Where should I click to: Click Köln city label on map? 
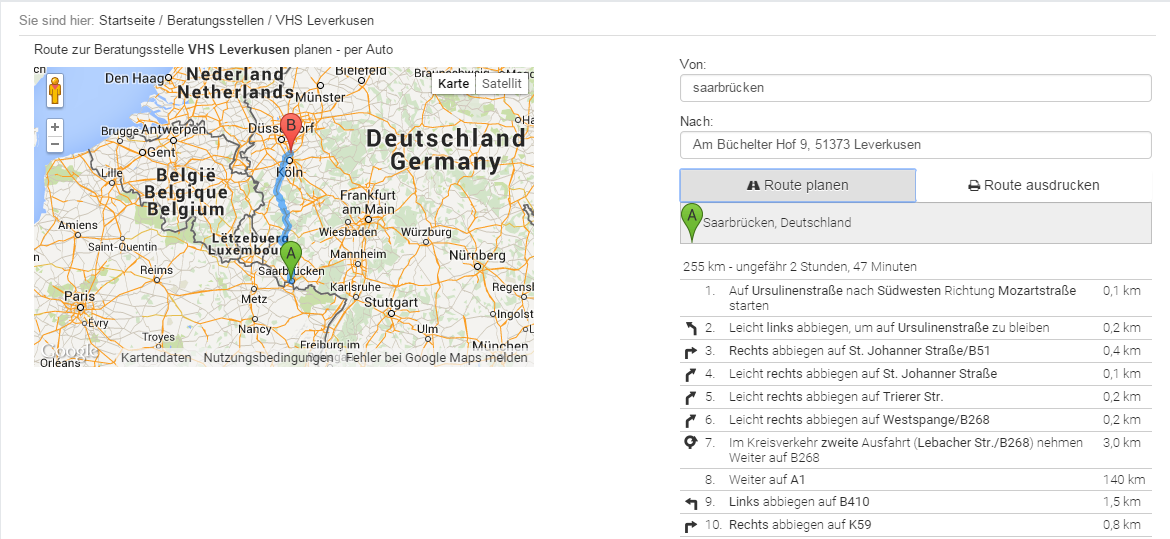pos(292,172)
